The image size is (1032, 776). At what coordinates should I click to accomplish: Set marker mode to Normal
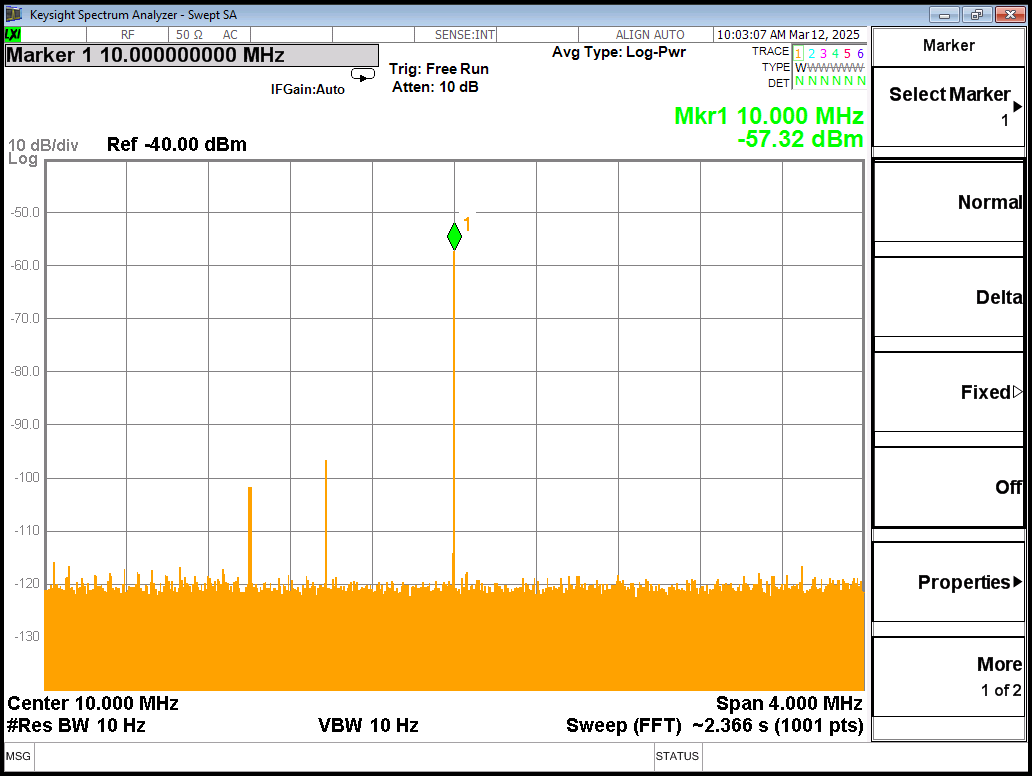pyautogui.click(x=948, y=202)
